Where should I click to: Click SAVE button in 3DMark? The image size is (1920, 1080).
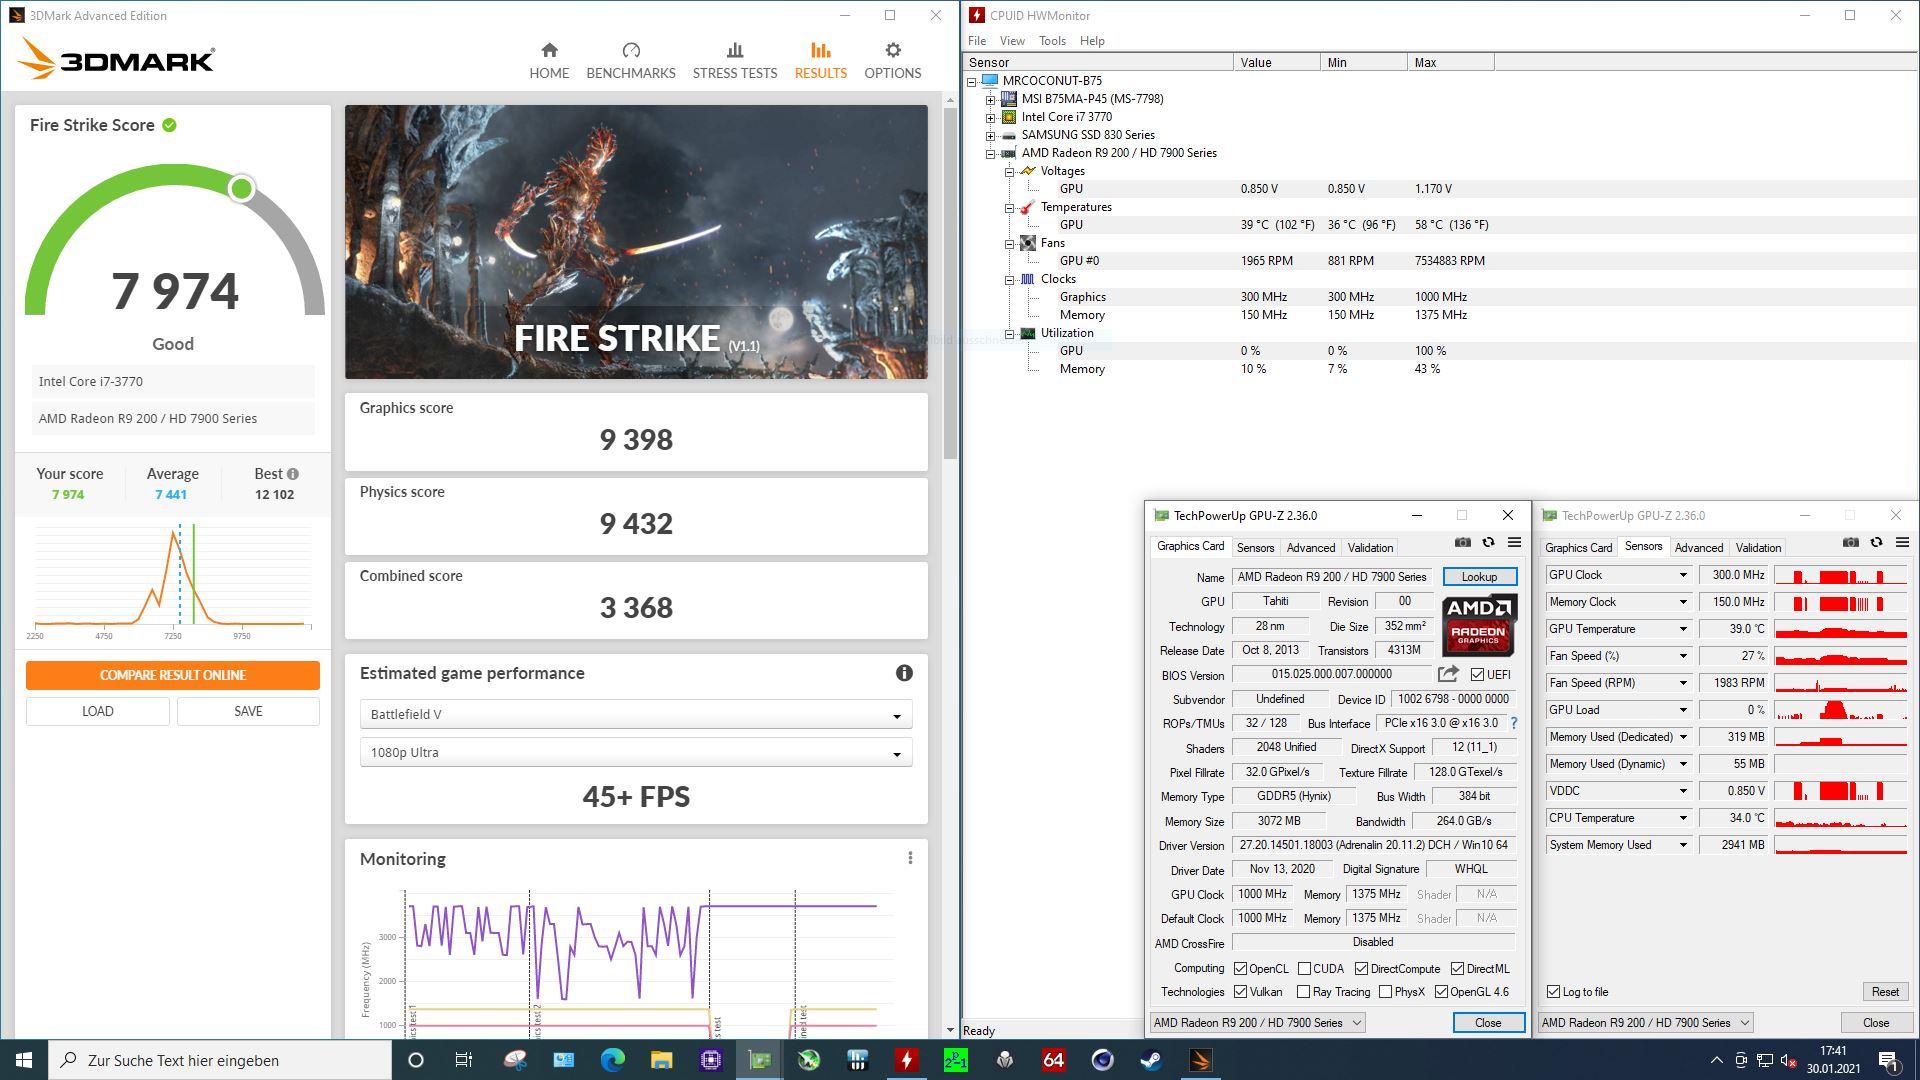tap(248, 711)
